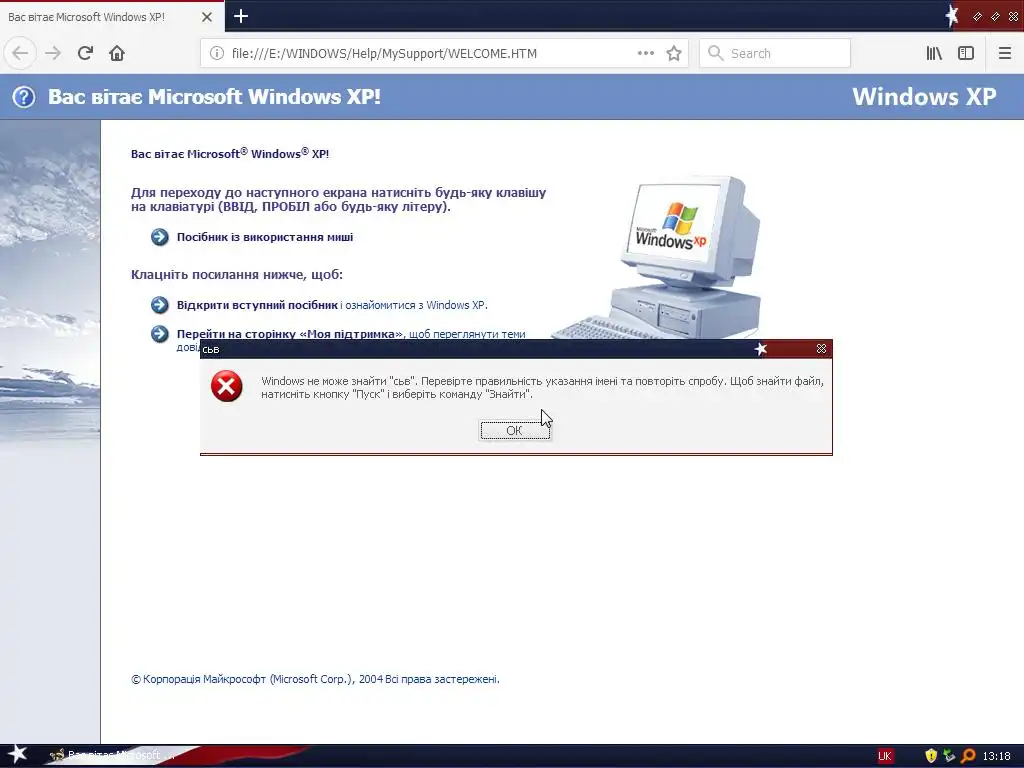The image size is (1024, 768).
Task: Go back to the previous page
Action: [20, 53]
